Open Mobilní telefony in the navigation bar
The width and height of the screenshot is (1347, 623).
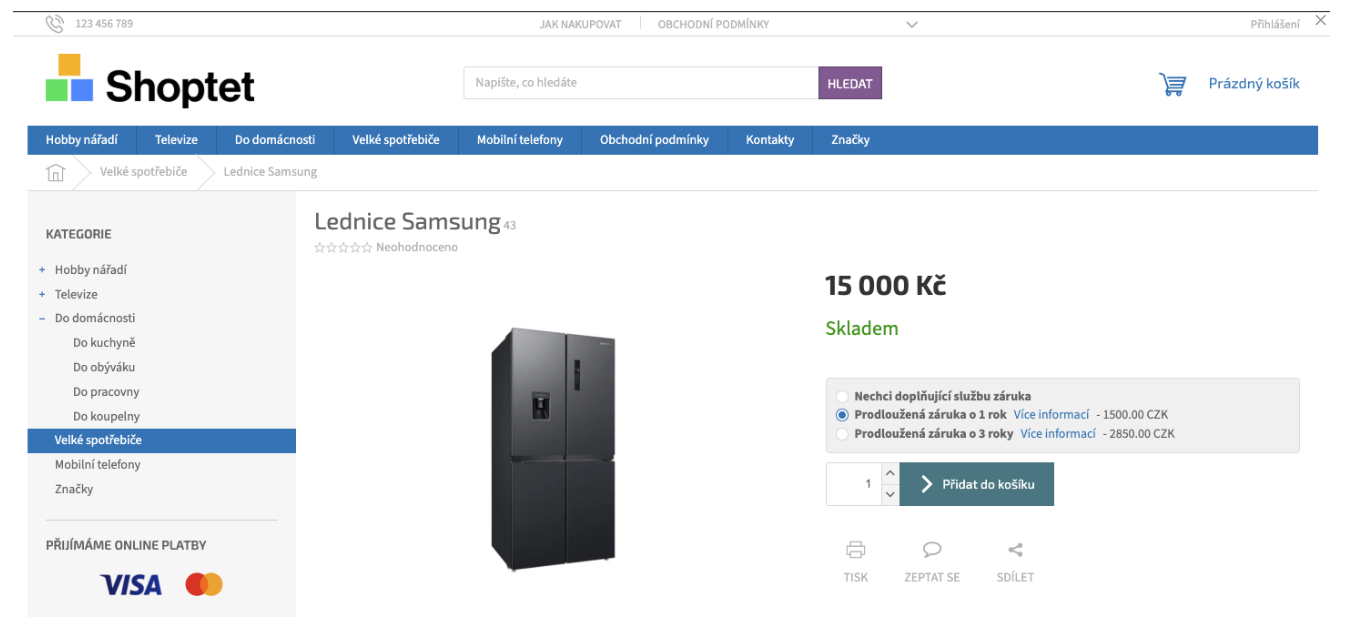pyautogui.click(x=519, y=140)
